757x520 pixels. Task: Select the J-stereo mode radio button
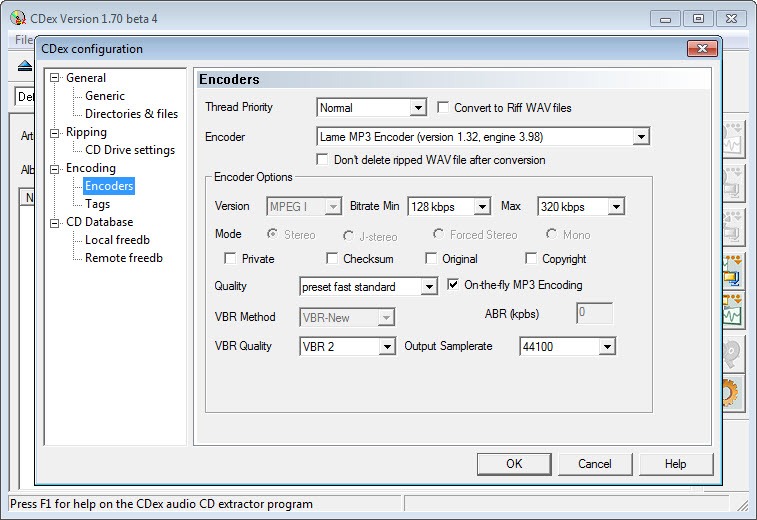pos(348,236)
